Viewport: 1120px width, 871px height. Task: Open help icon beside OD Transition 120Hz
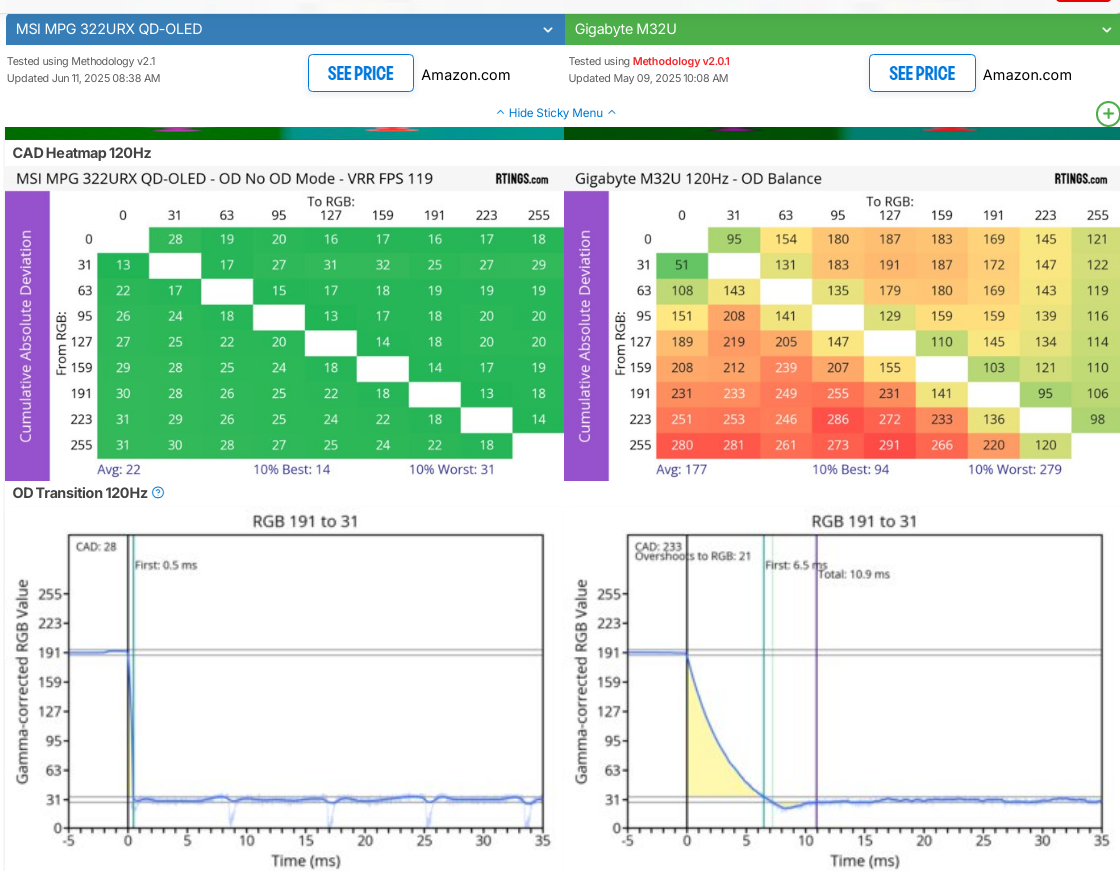(x=159, y=492)
